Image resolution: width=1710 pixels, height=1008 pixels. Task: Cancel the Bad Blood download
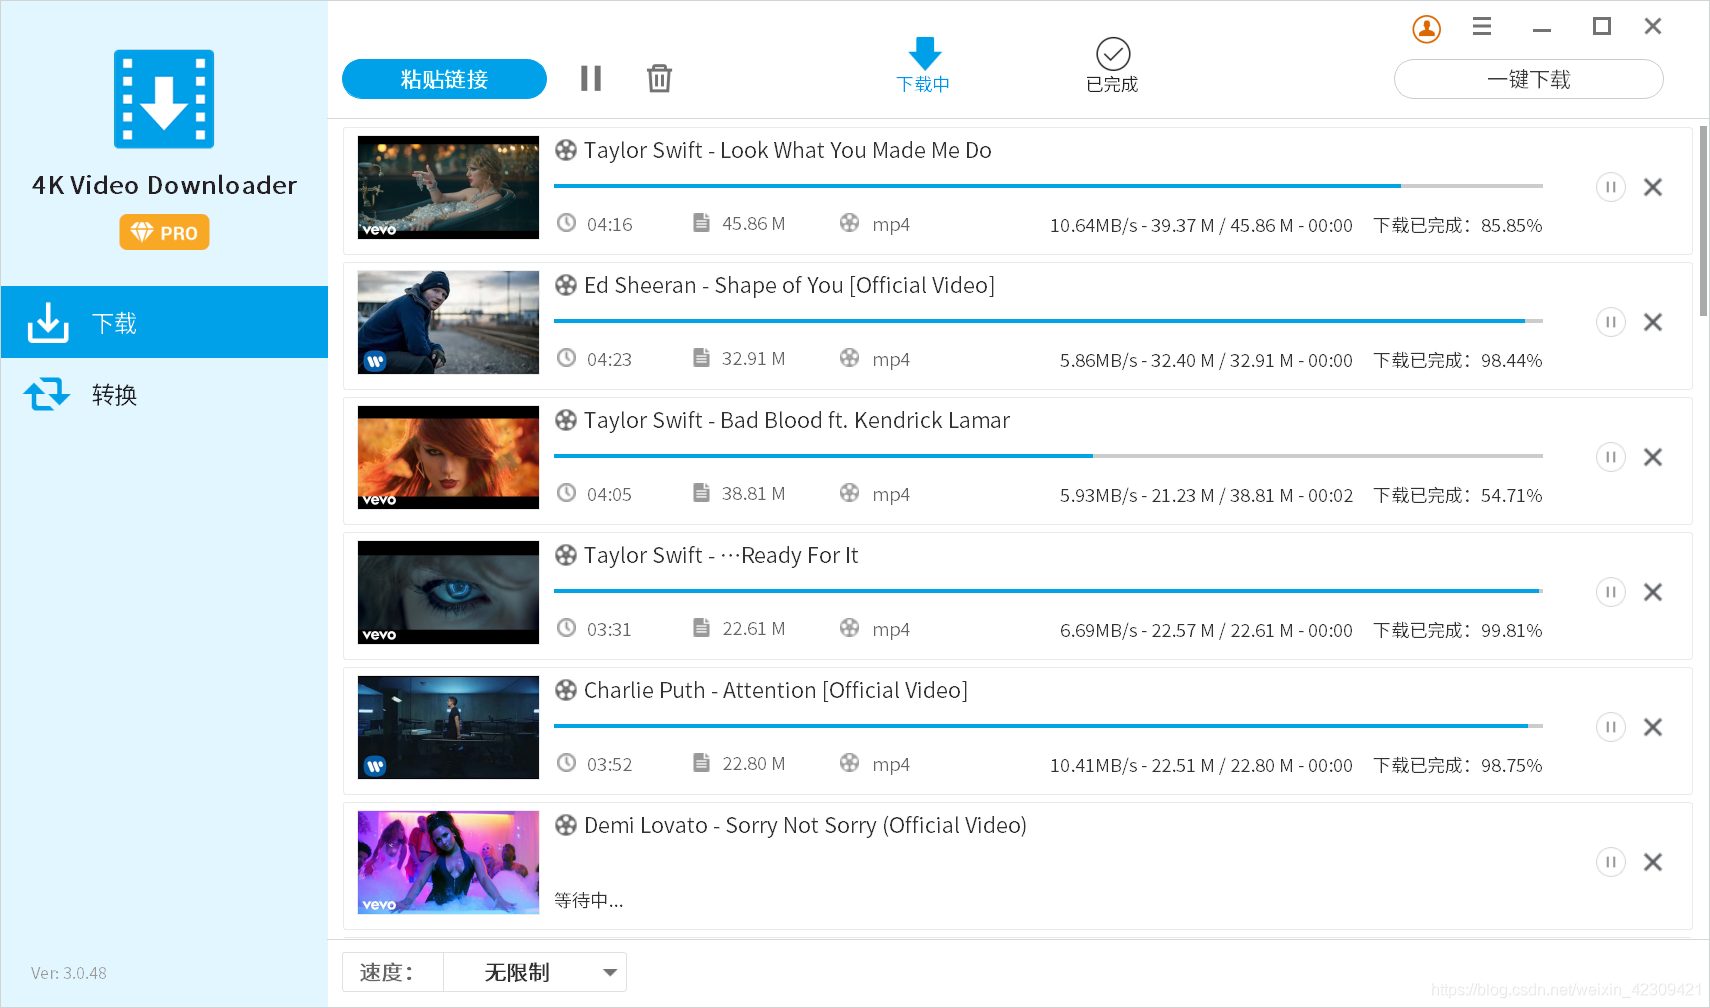coord(1653,457)
